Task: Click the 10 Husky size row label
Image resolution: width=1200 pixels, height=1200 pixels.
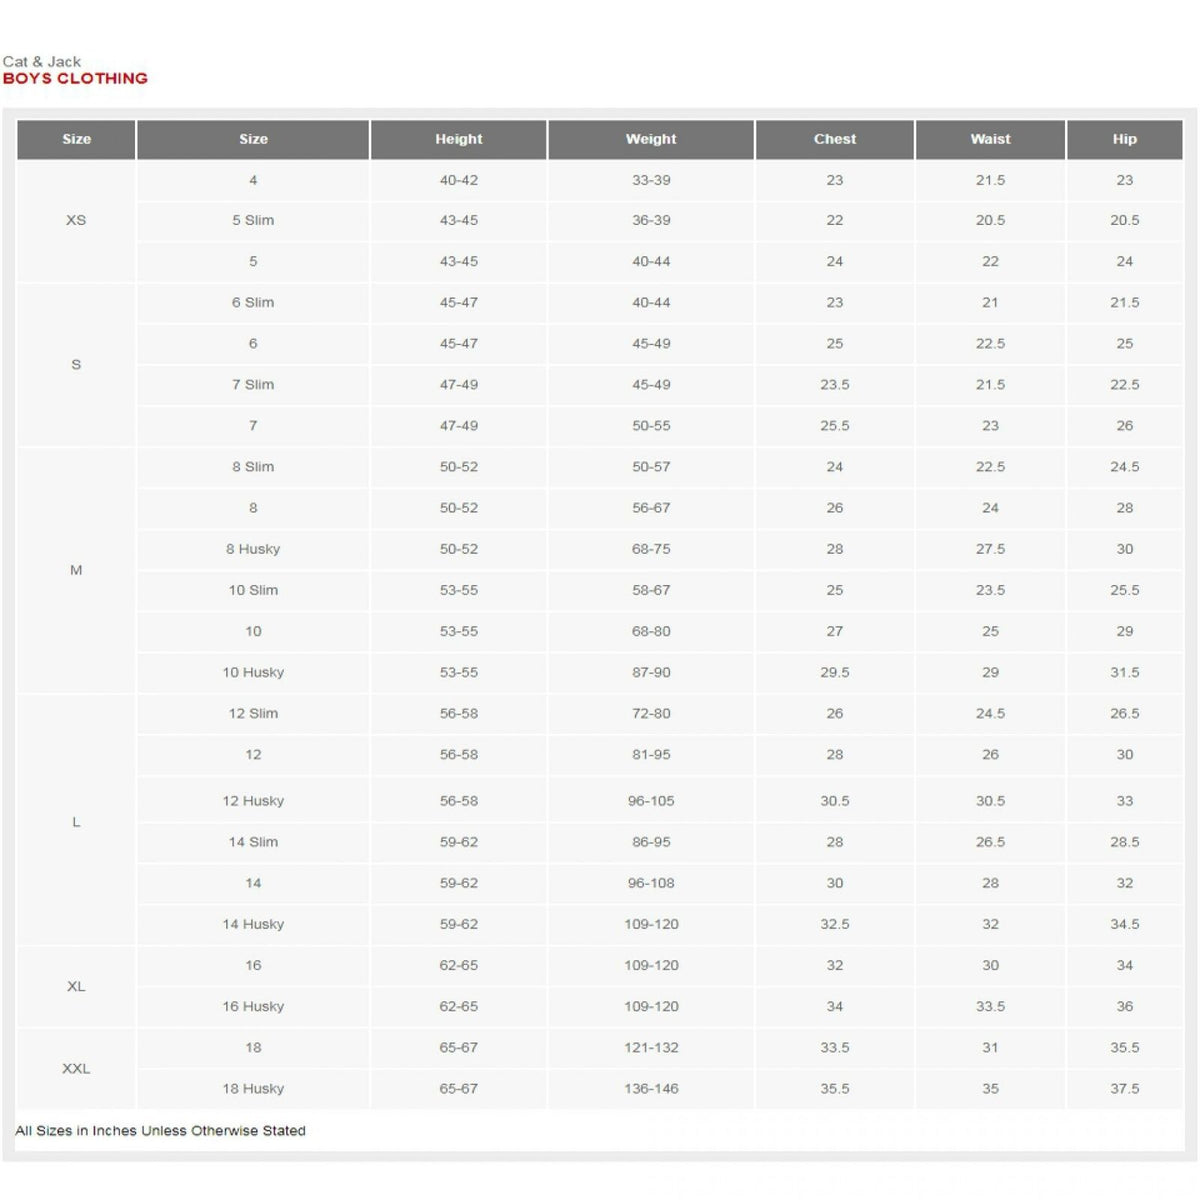Action: click(x=253, y=672)
